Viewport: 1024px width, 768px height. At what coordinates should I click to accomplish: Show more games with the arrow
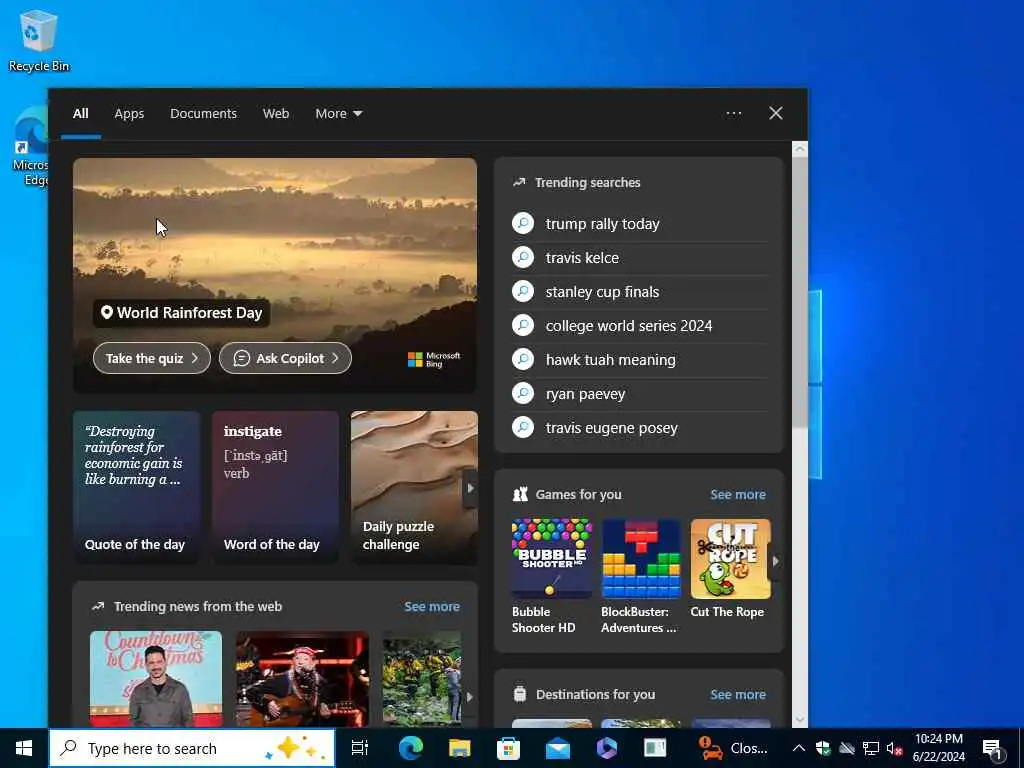point(775,561)
